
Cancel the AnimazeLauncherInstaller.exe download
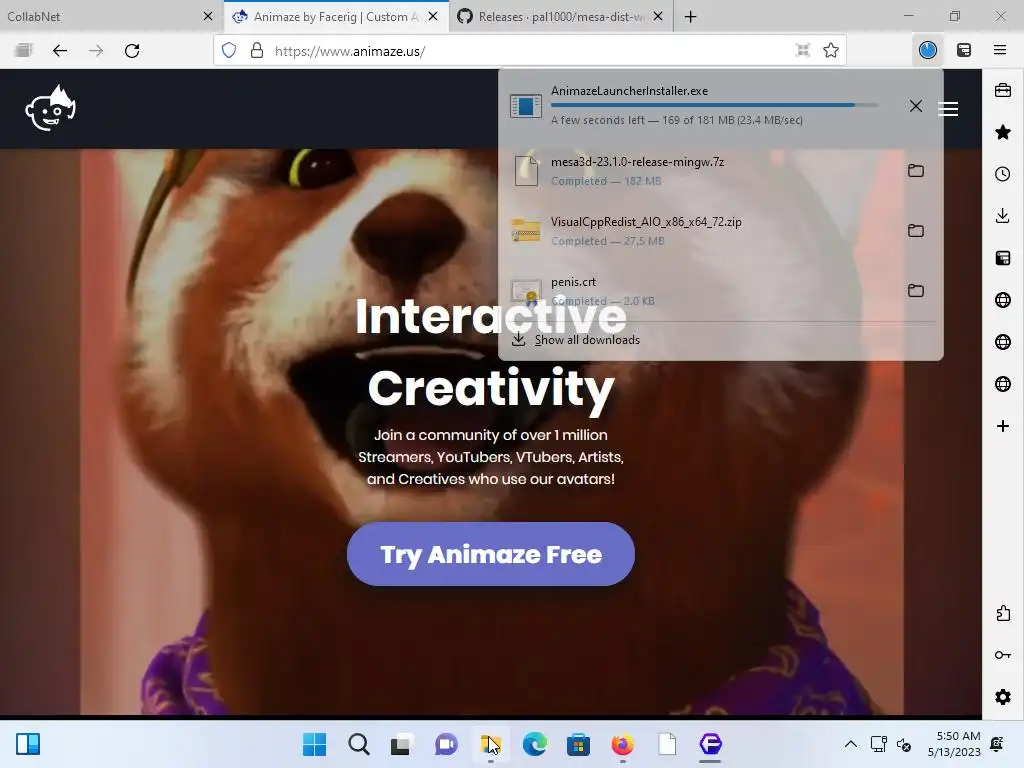[x=916, y=106]
